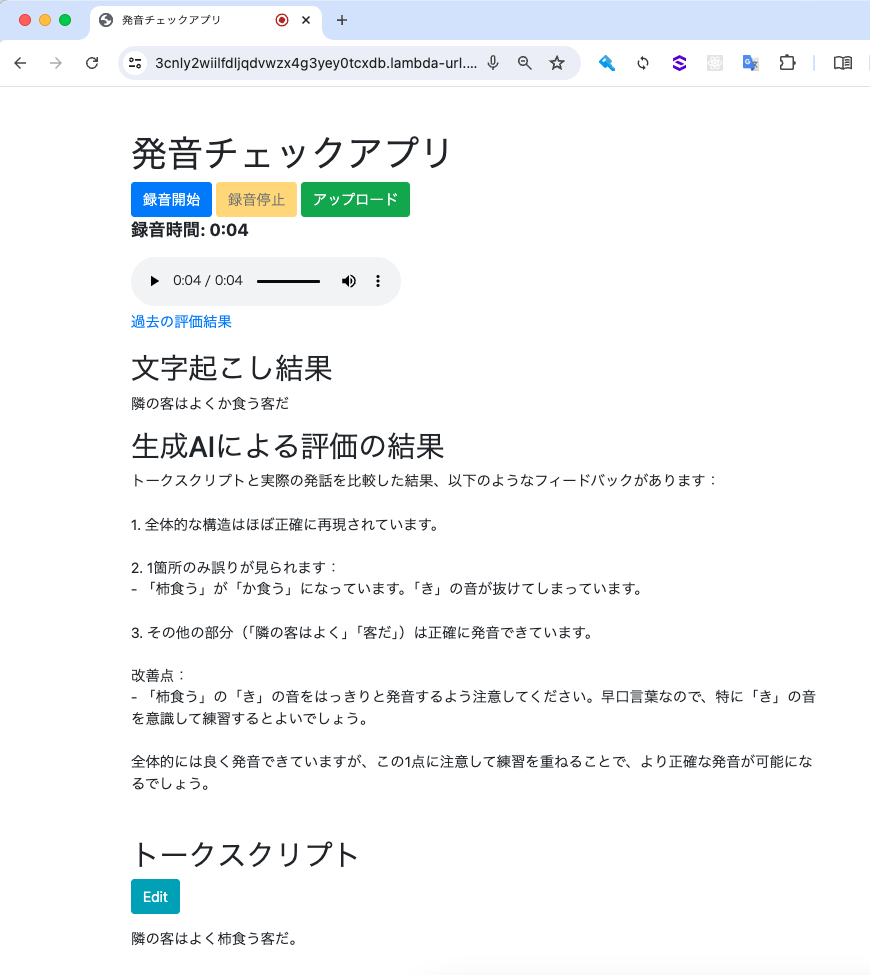Click the 発音チェックアプリ page heading
870x975 pixels.
click(291, 153)
